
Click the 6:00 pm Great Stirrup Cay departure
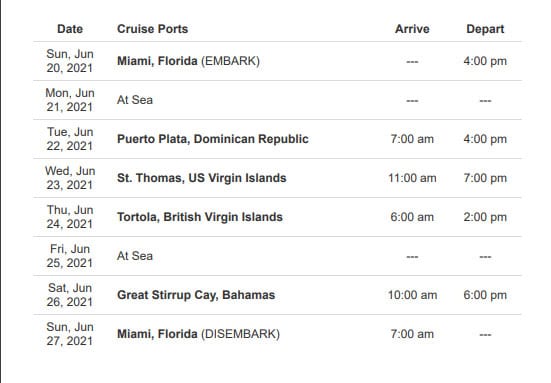click(485, 295)
